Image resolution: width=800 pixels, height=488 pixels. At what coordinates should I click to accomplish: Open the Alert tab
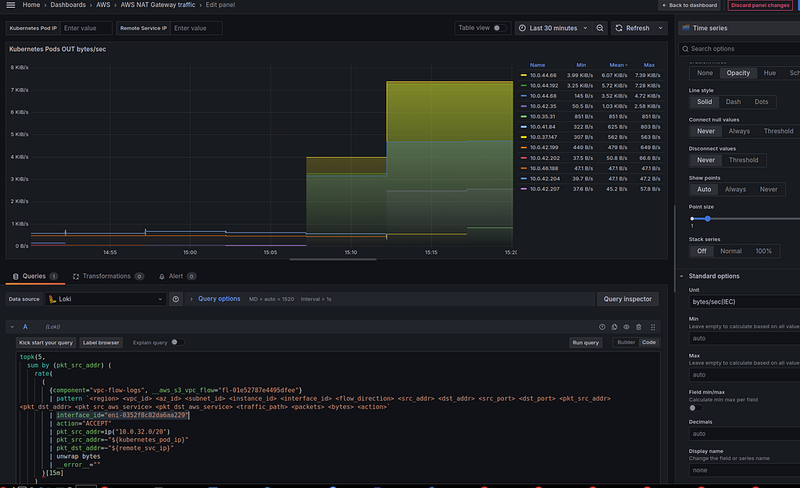(x=177, y=276)
